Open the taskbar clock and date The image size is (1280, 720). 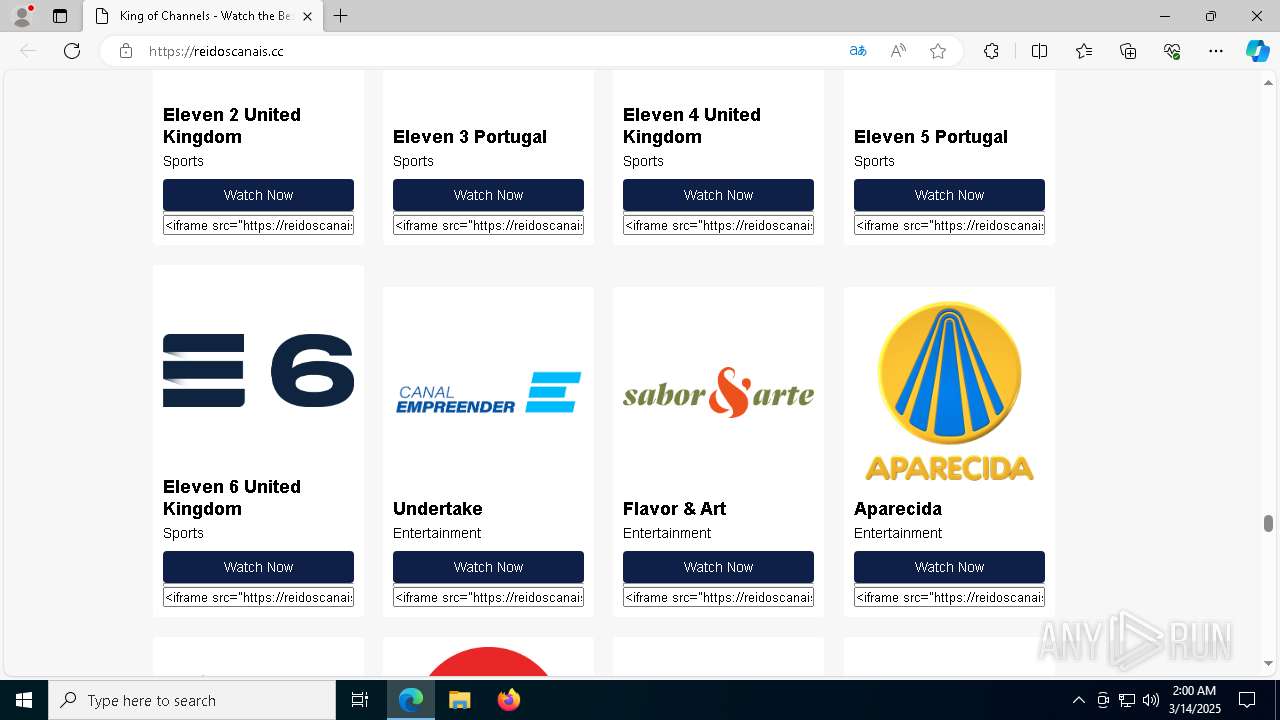tap(1195, 700)
